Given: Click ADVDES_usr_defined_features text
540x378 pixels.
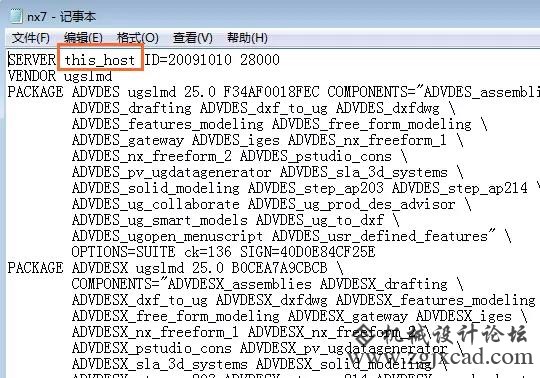Looking at the screenshot, I should tap(380, 237).
